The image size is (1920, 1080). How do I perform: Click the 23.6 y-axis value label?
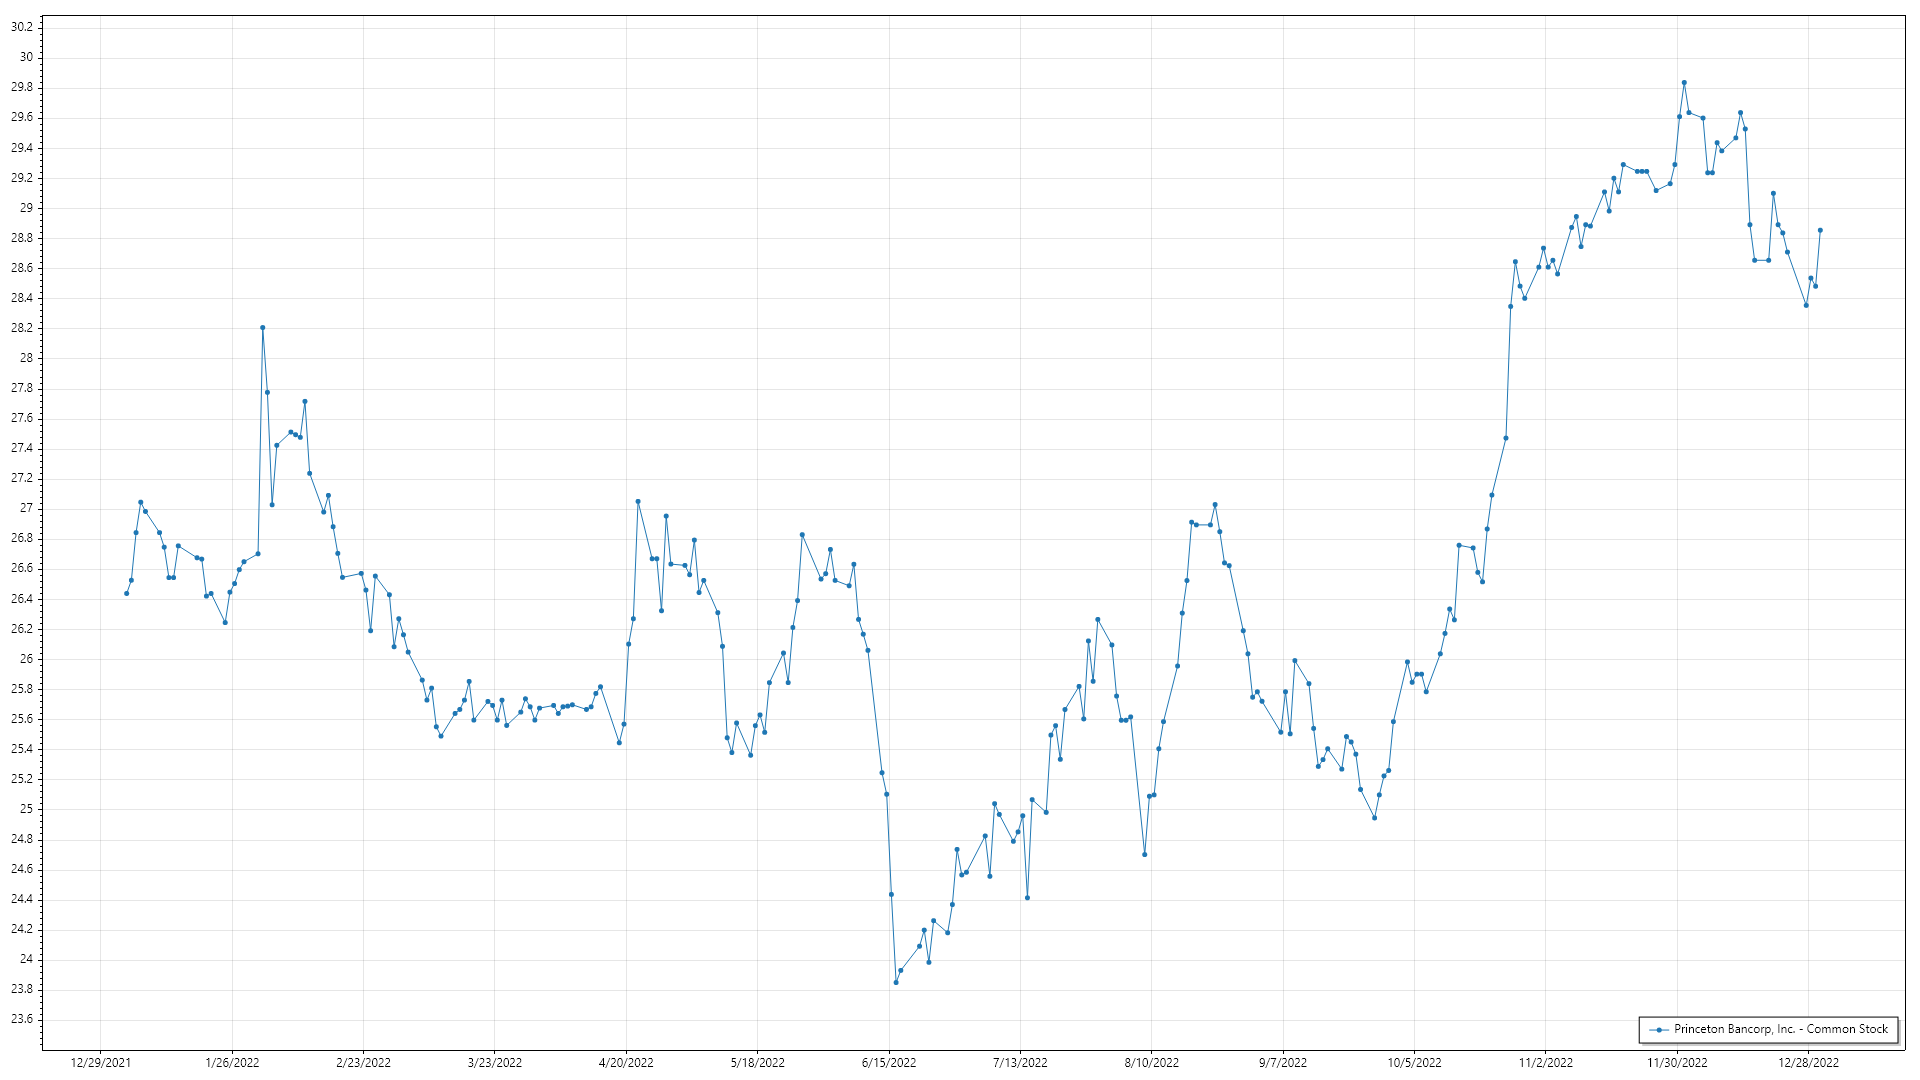click(21, 1019)
